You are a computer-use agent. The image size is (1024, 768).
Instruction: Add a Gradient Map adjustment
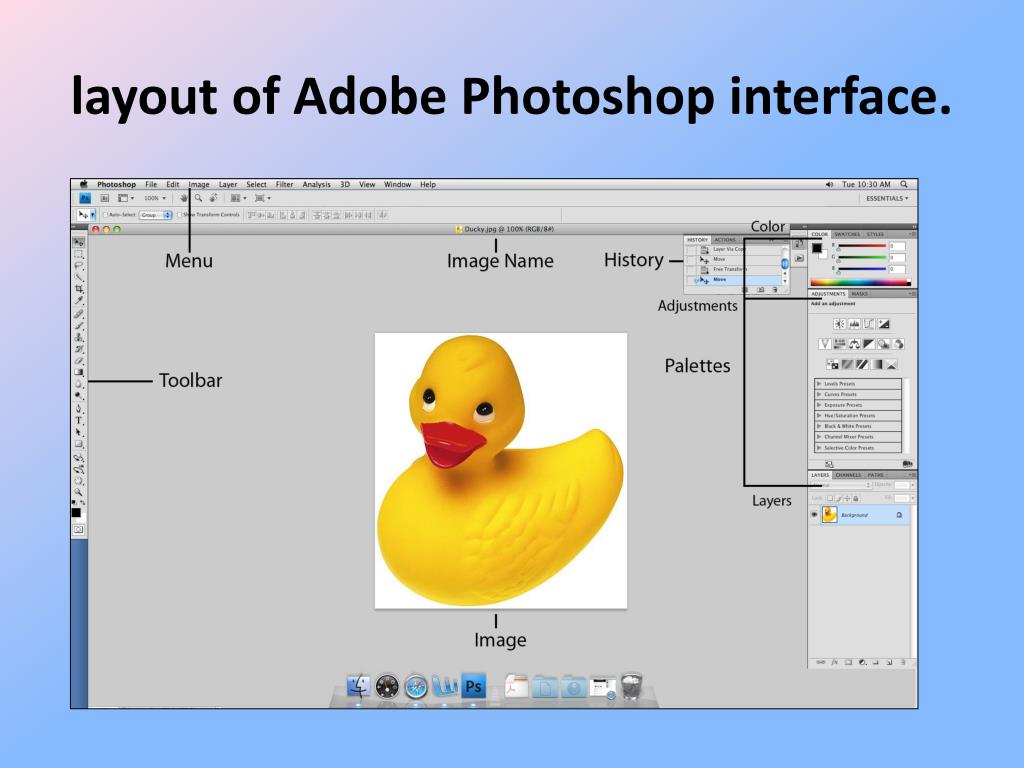click(x=876, y=364)
